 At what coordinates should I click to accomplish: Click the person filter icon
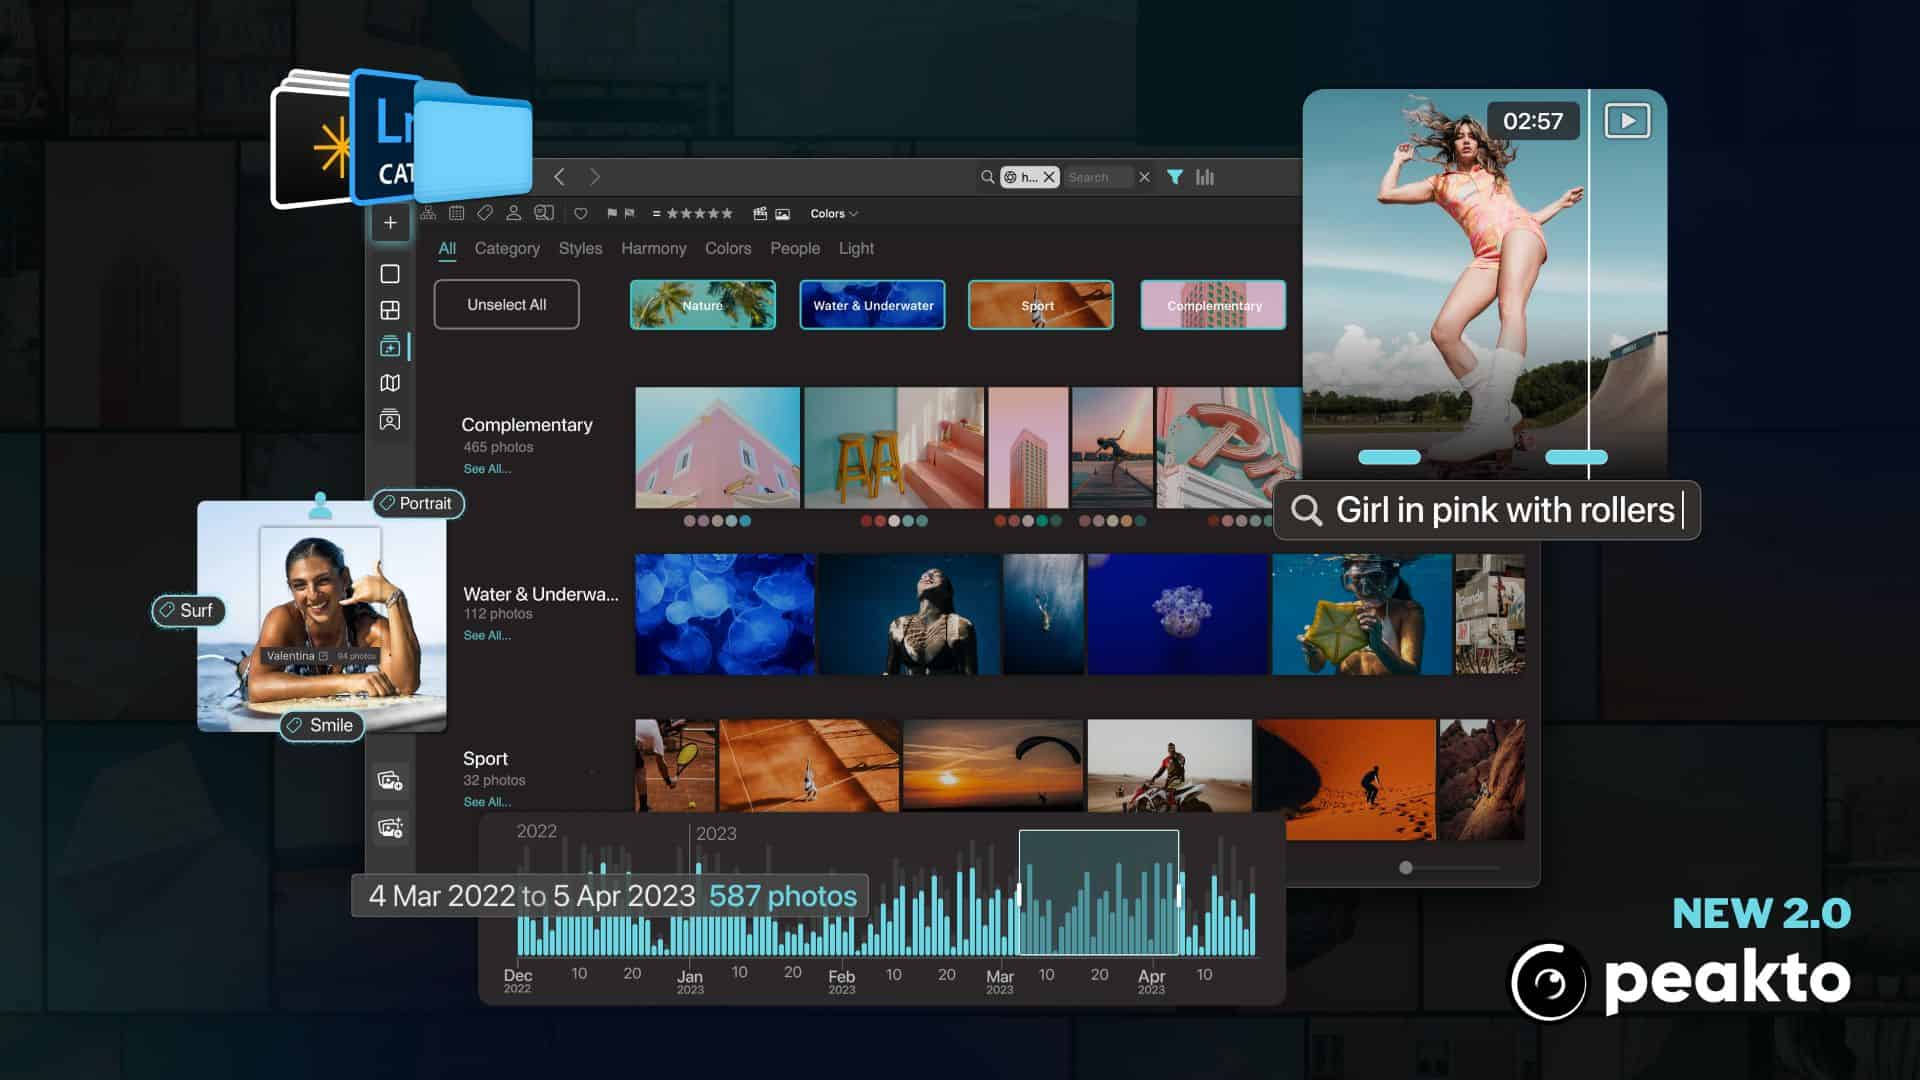pyautogui.click(x=514, y=213)
